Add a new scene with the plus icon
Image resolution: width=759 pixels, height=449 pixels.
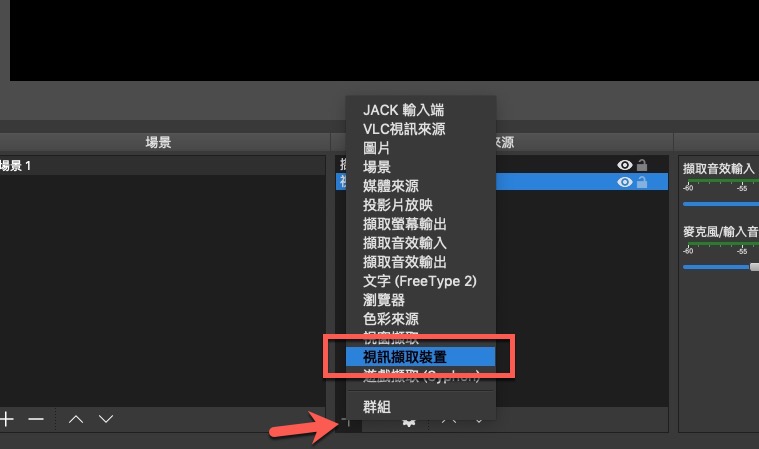[x=6, y=419]
